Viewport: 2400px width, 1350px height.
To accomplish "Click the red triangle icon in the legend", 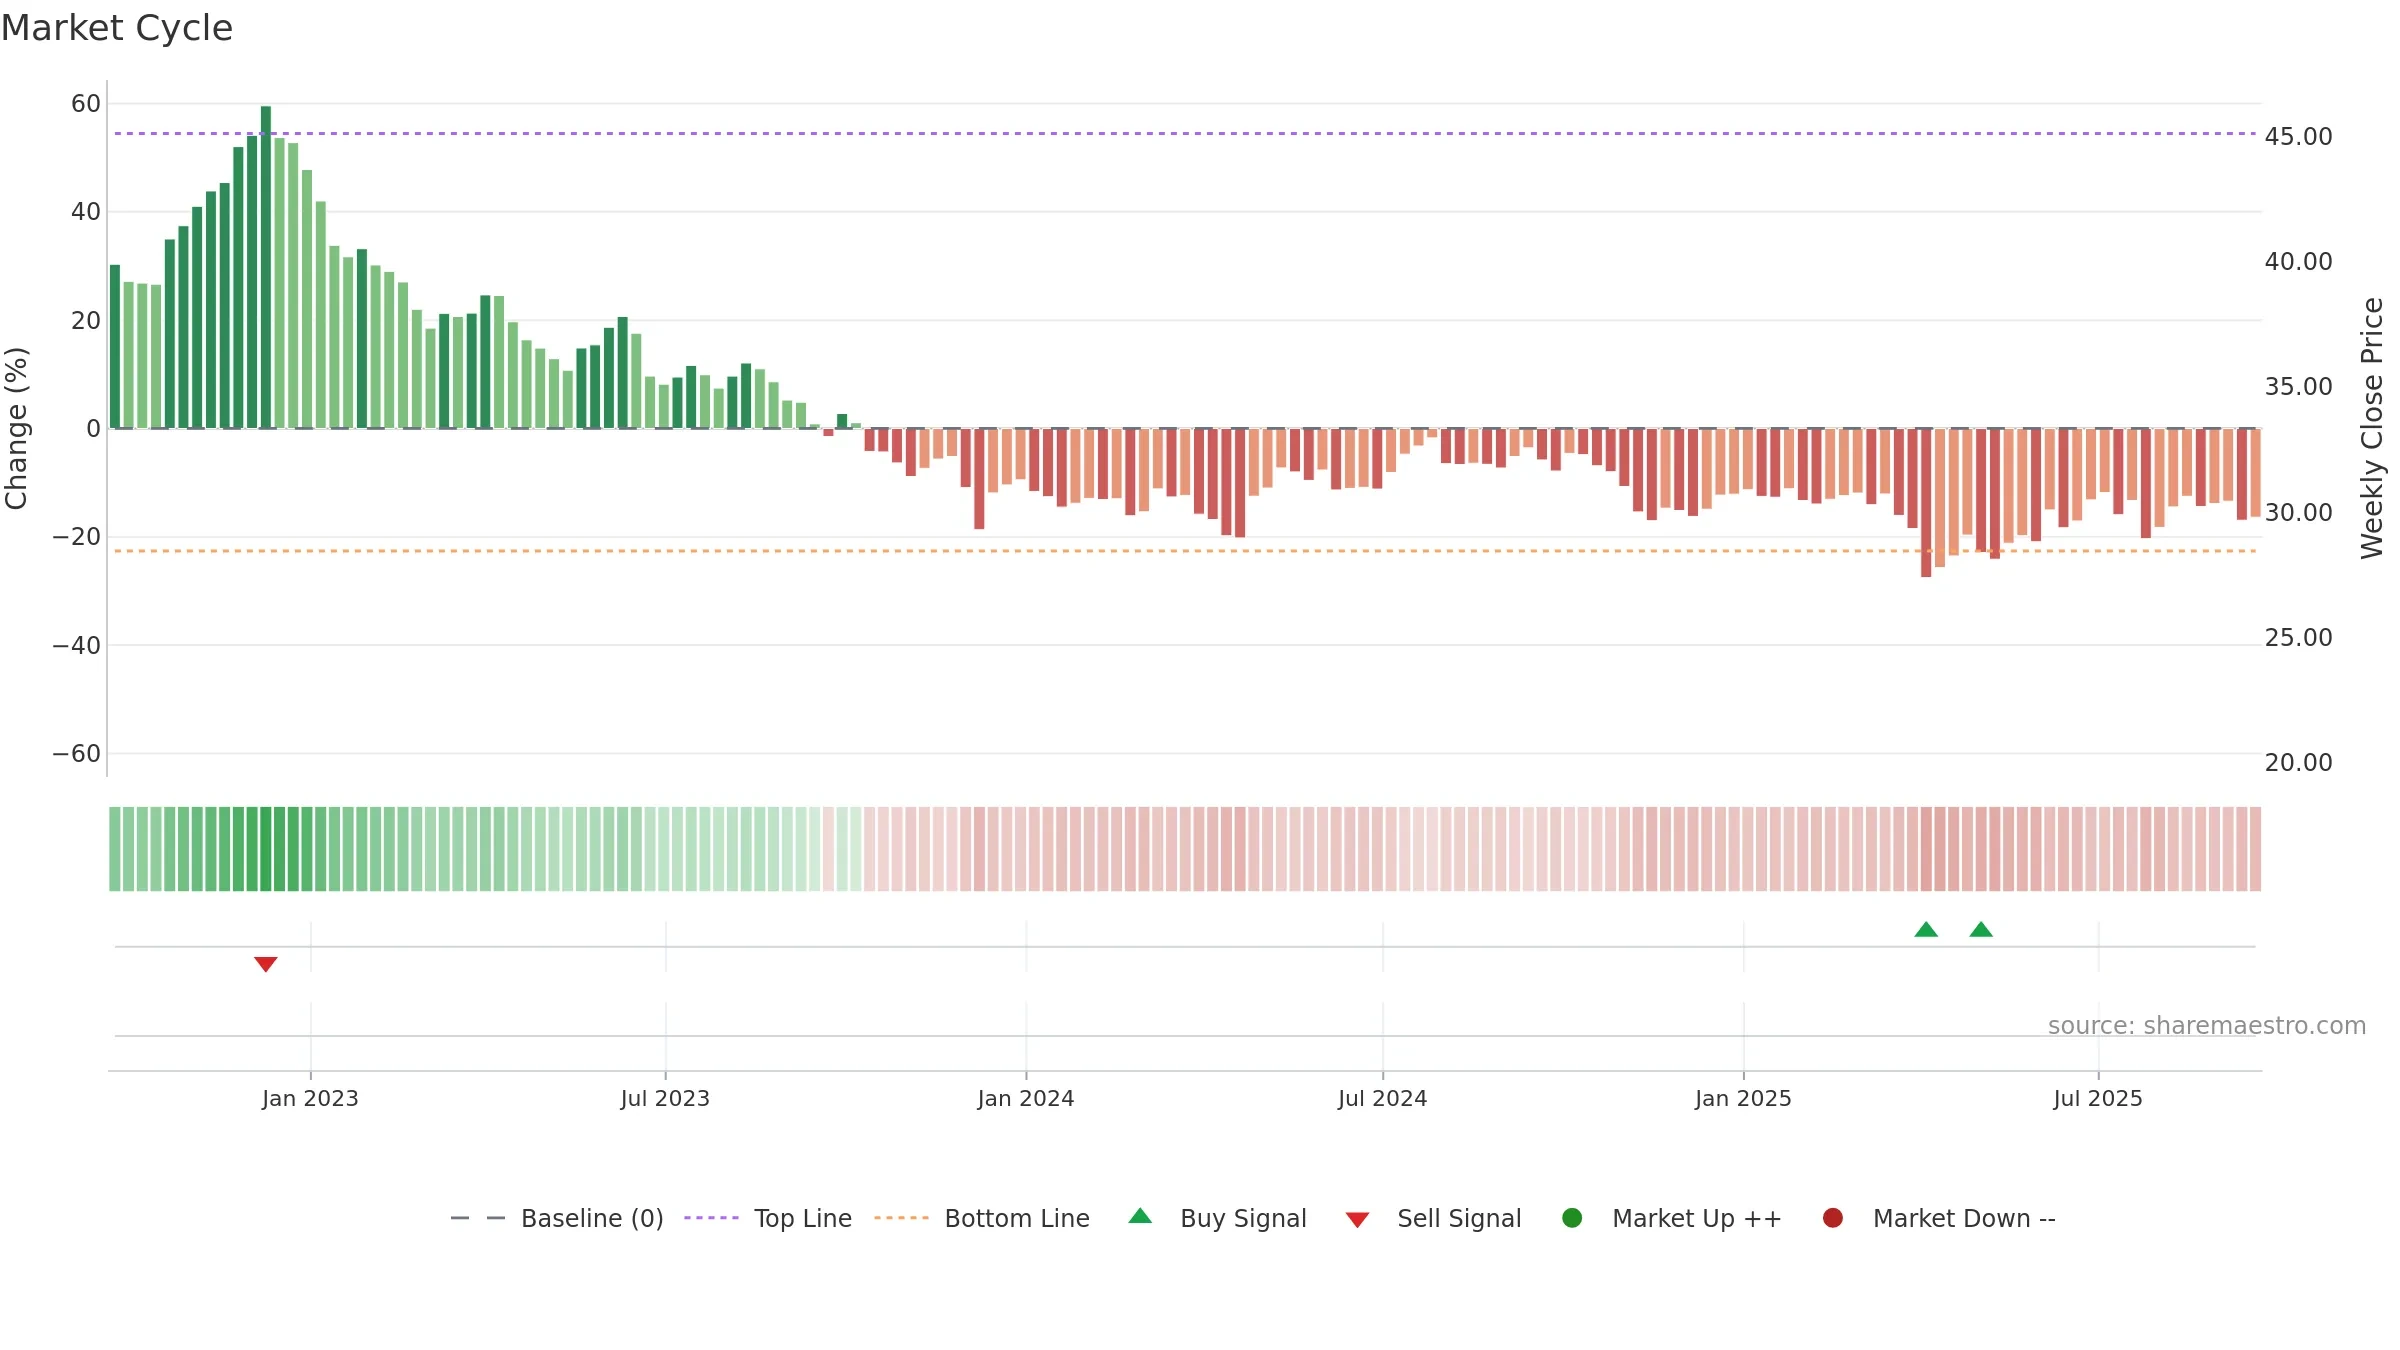I will pyautogui.click(x=1357, y=1220).
